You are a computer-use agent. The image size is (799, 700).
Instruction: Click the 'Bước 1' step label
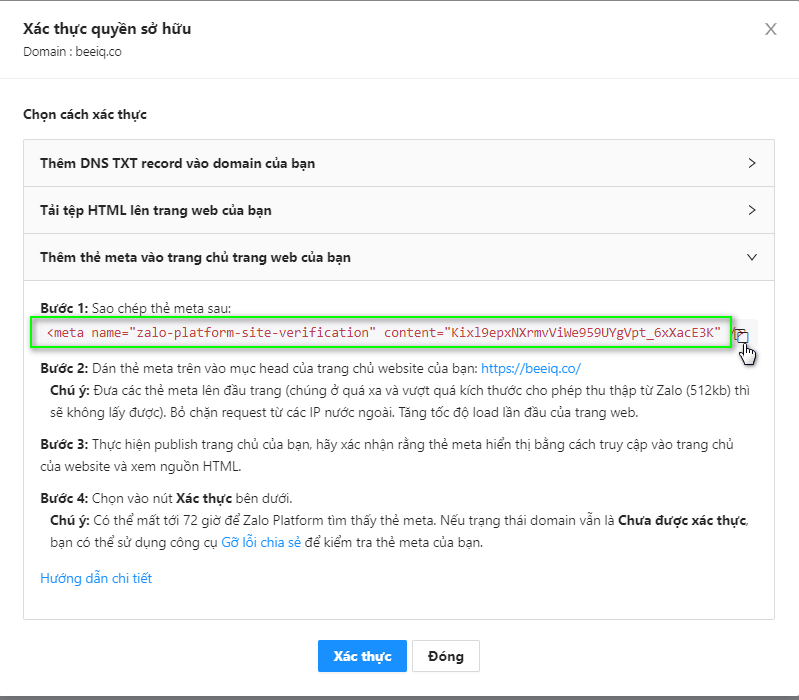pos(64,308)
